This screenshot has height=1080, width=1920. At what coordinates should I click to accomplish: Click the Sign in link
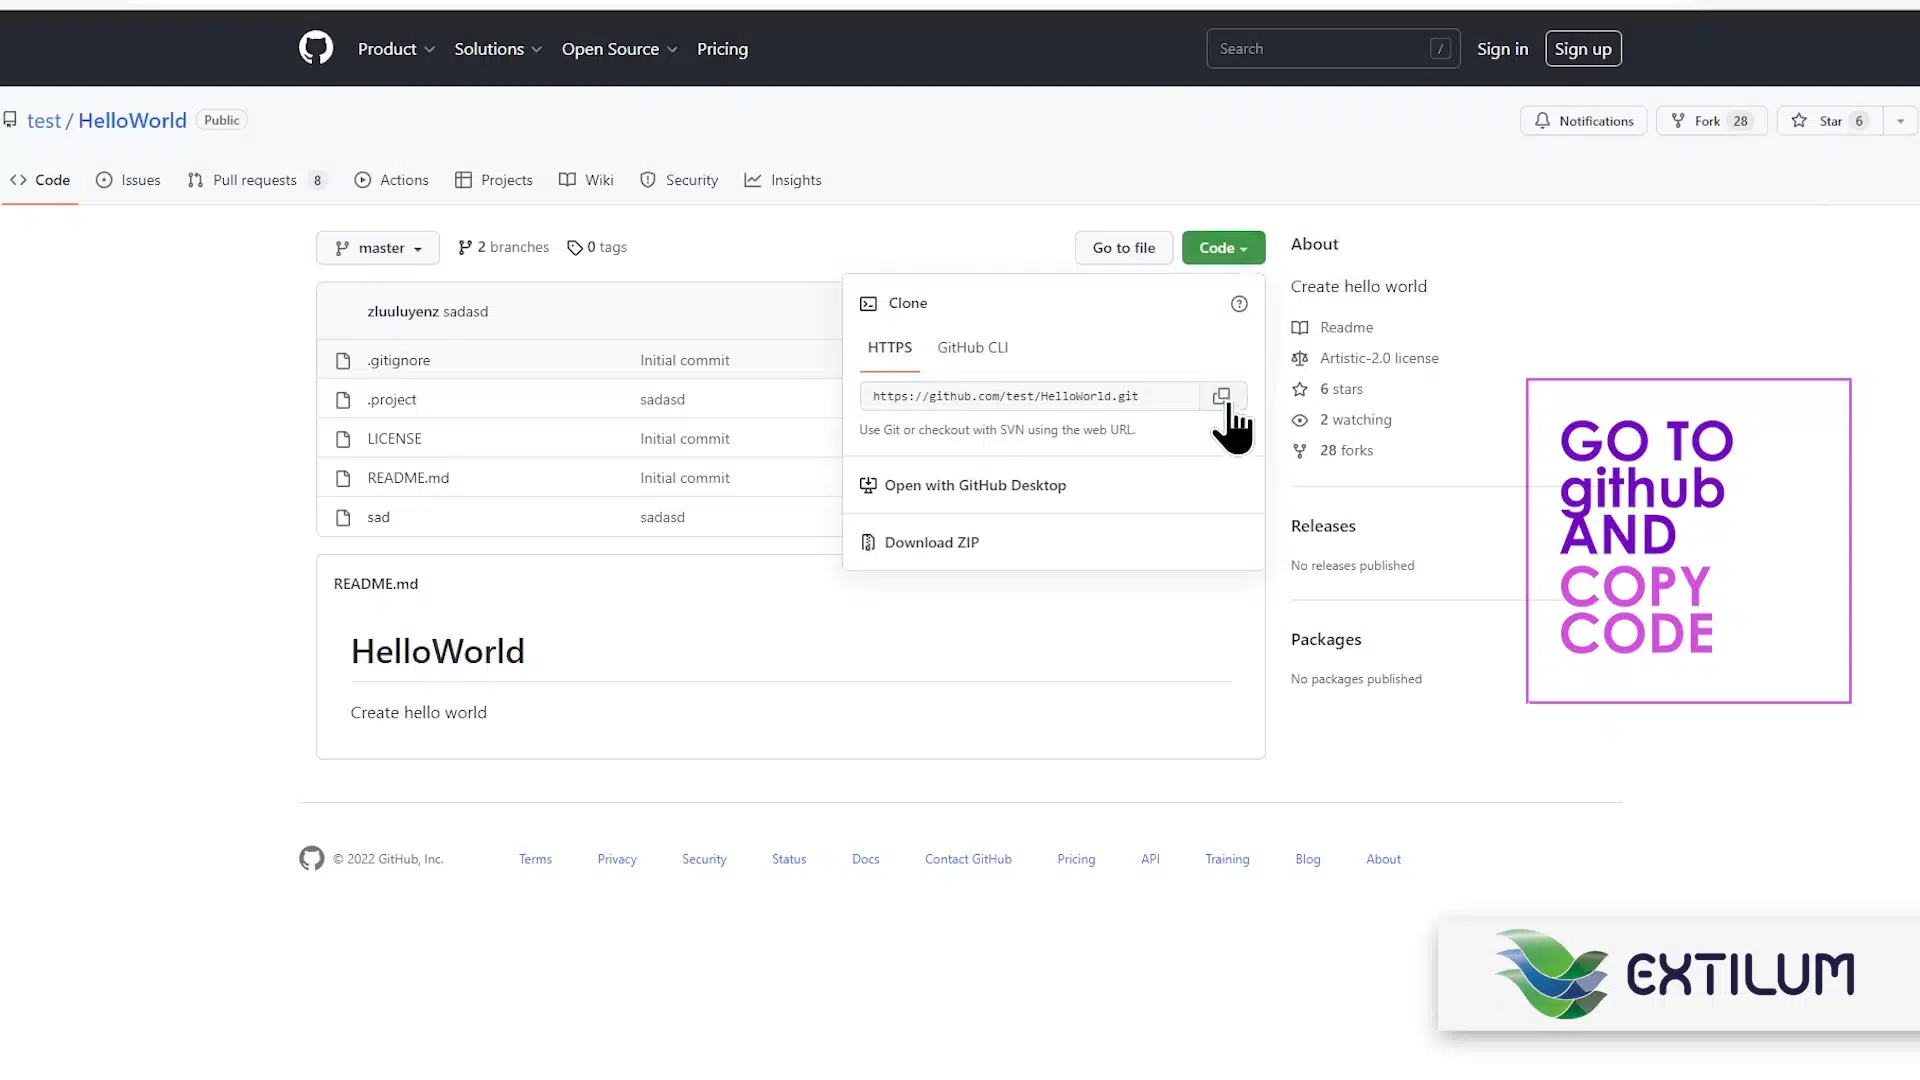coord(1502,49)
